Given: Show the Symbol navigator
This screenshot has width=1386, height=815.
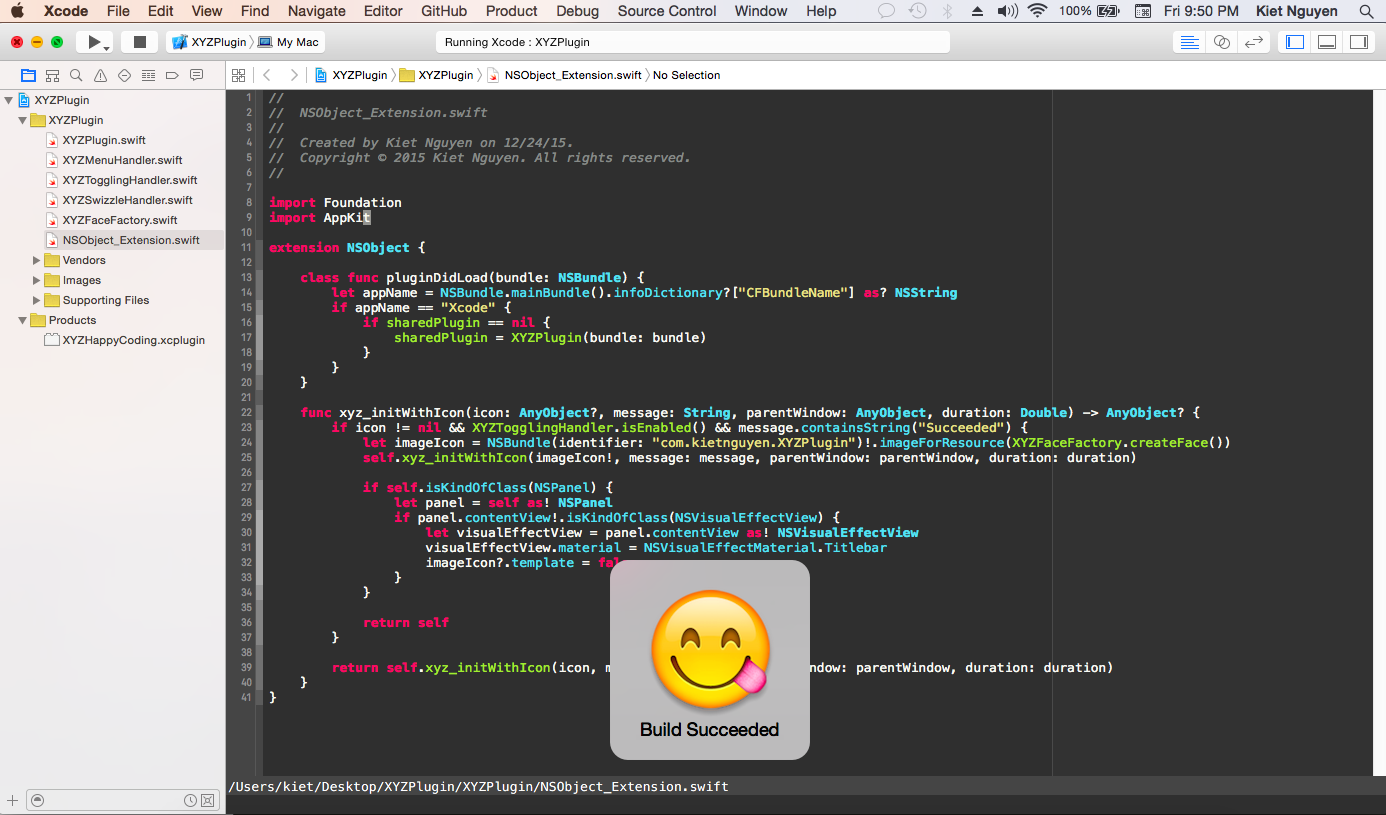Looking at the screenshot, I should point(52,75).
